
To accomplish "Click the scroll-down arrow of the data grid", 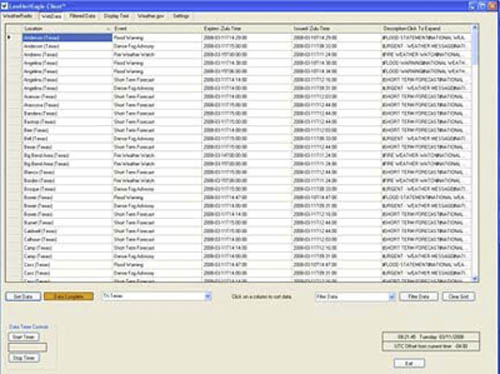I will 475,278.
